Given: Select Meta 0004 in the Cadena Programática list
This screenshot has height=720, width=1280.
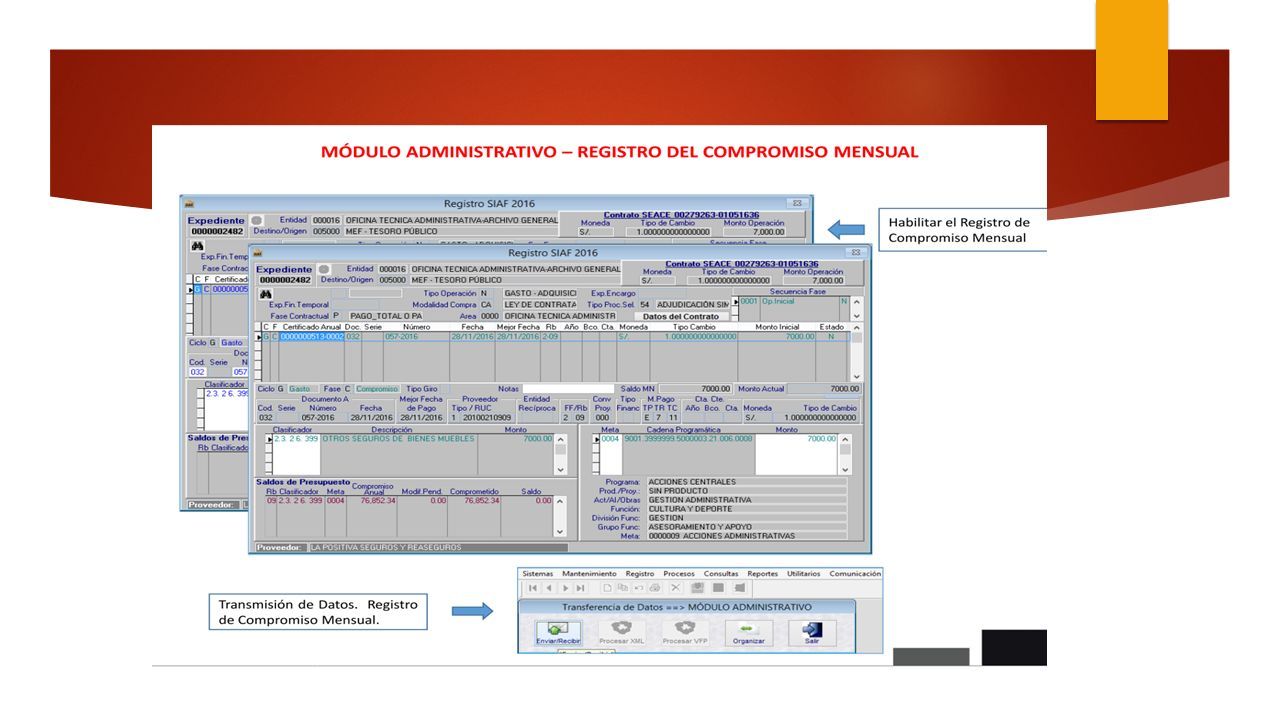Looking at the screenshot, I should (x=610, y=439).
